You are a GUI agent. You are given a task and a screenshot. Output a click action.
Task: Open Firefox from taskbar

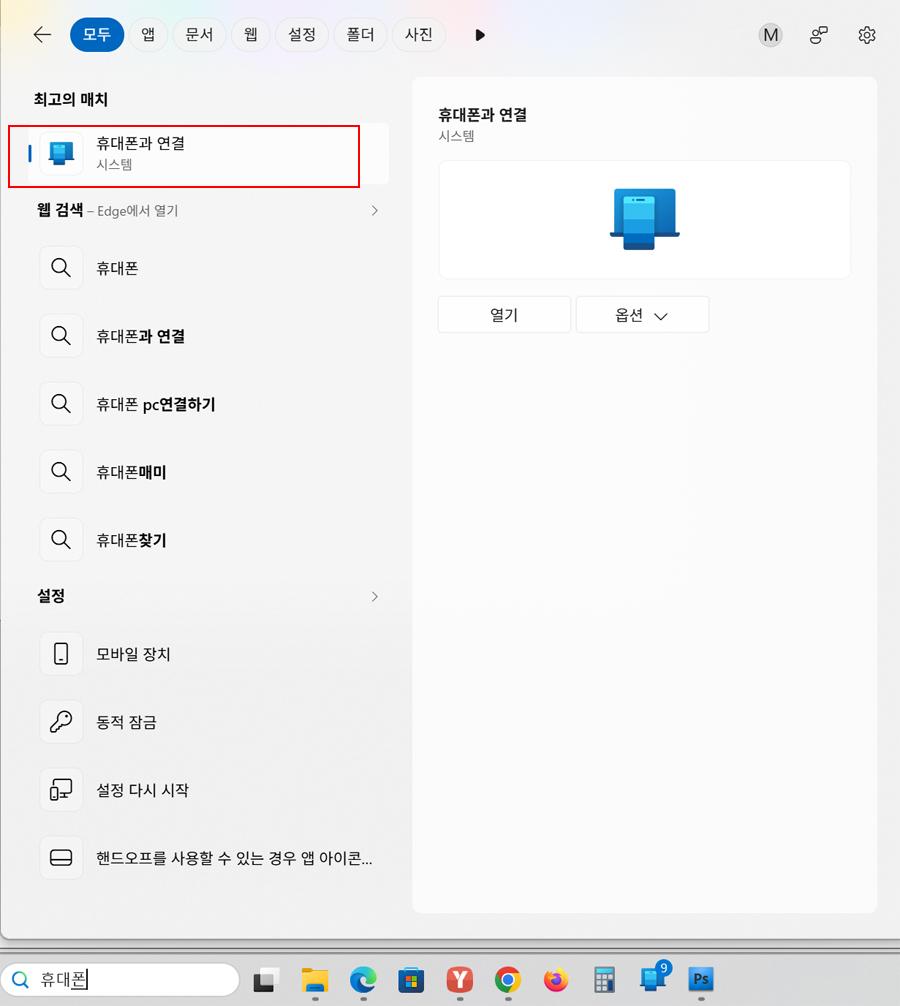tap(556, 980)
